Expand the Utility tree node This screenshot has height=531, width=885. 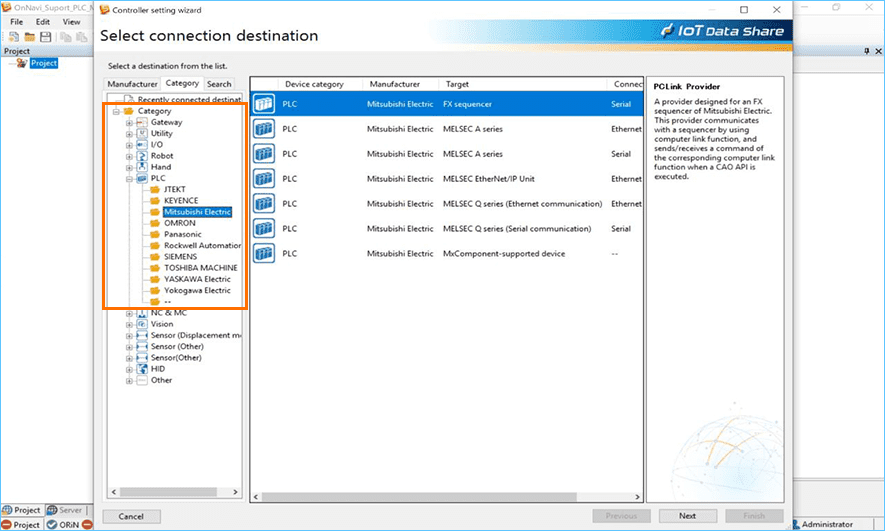tap(129, 134)
